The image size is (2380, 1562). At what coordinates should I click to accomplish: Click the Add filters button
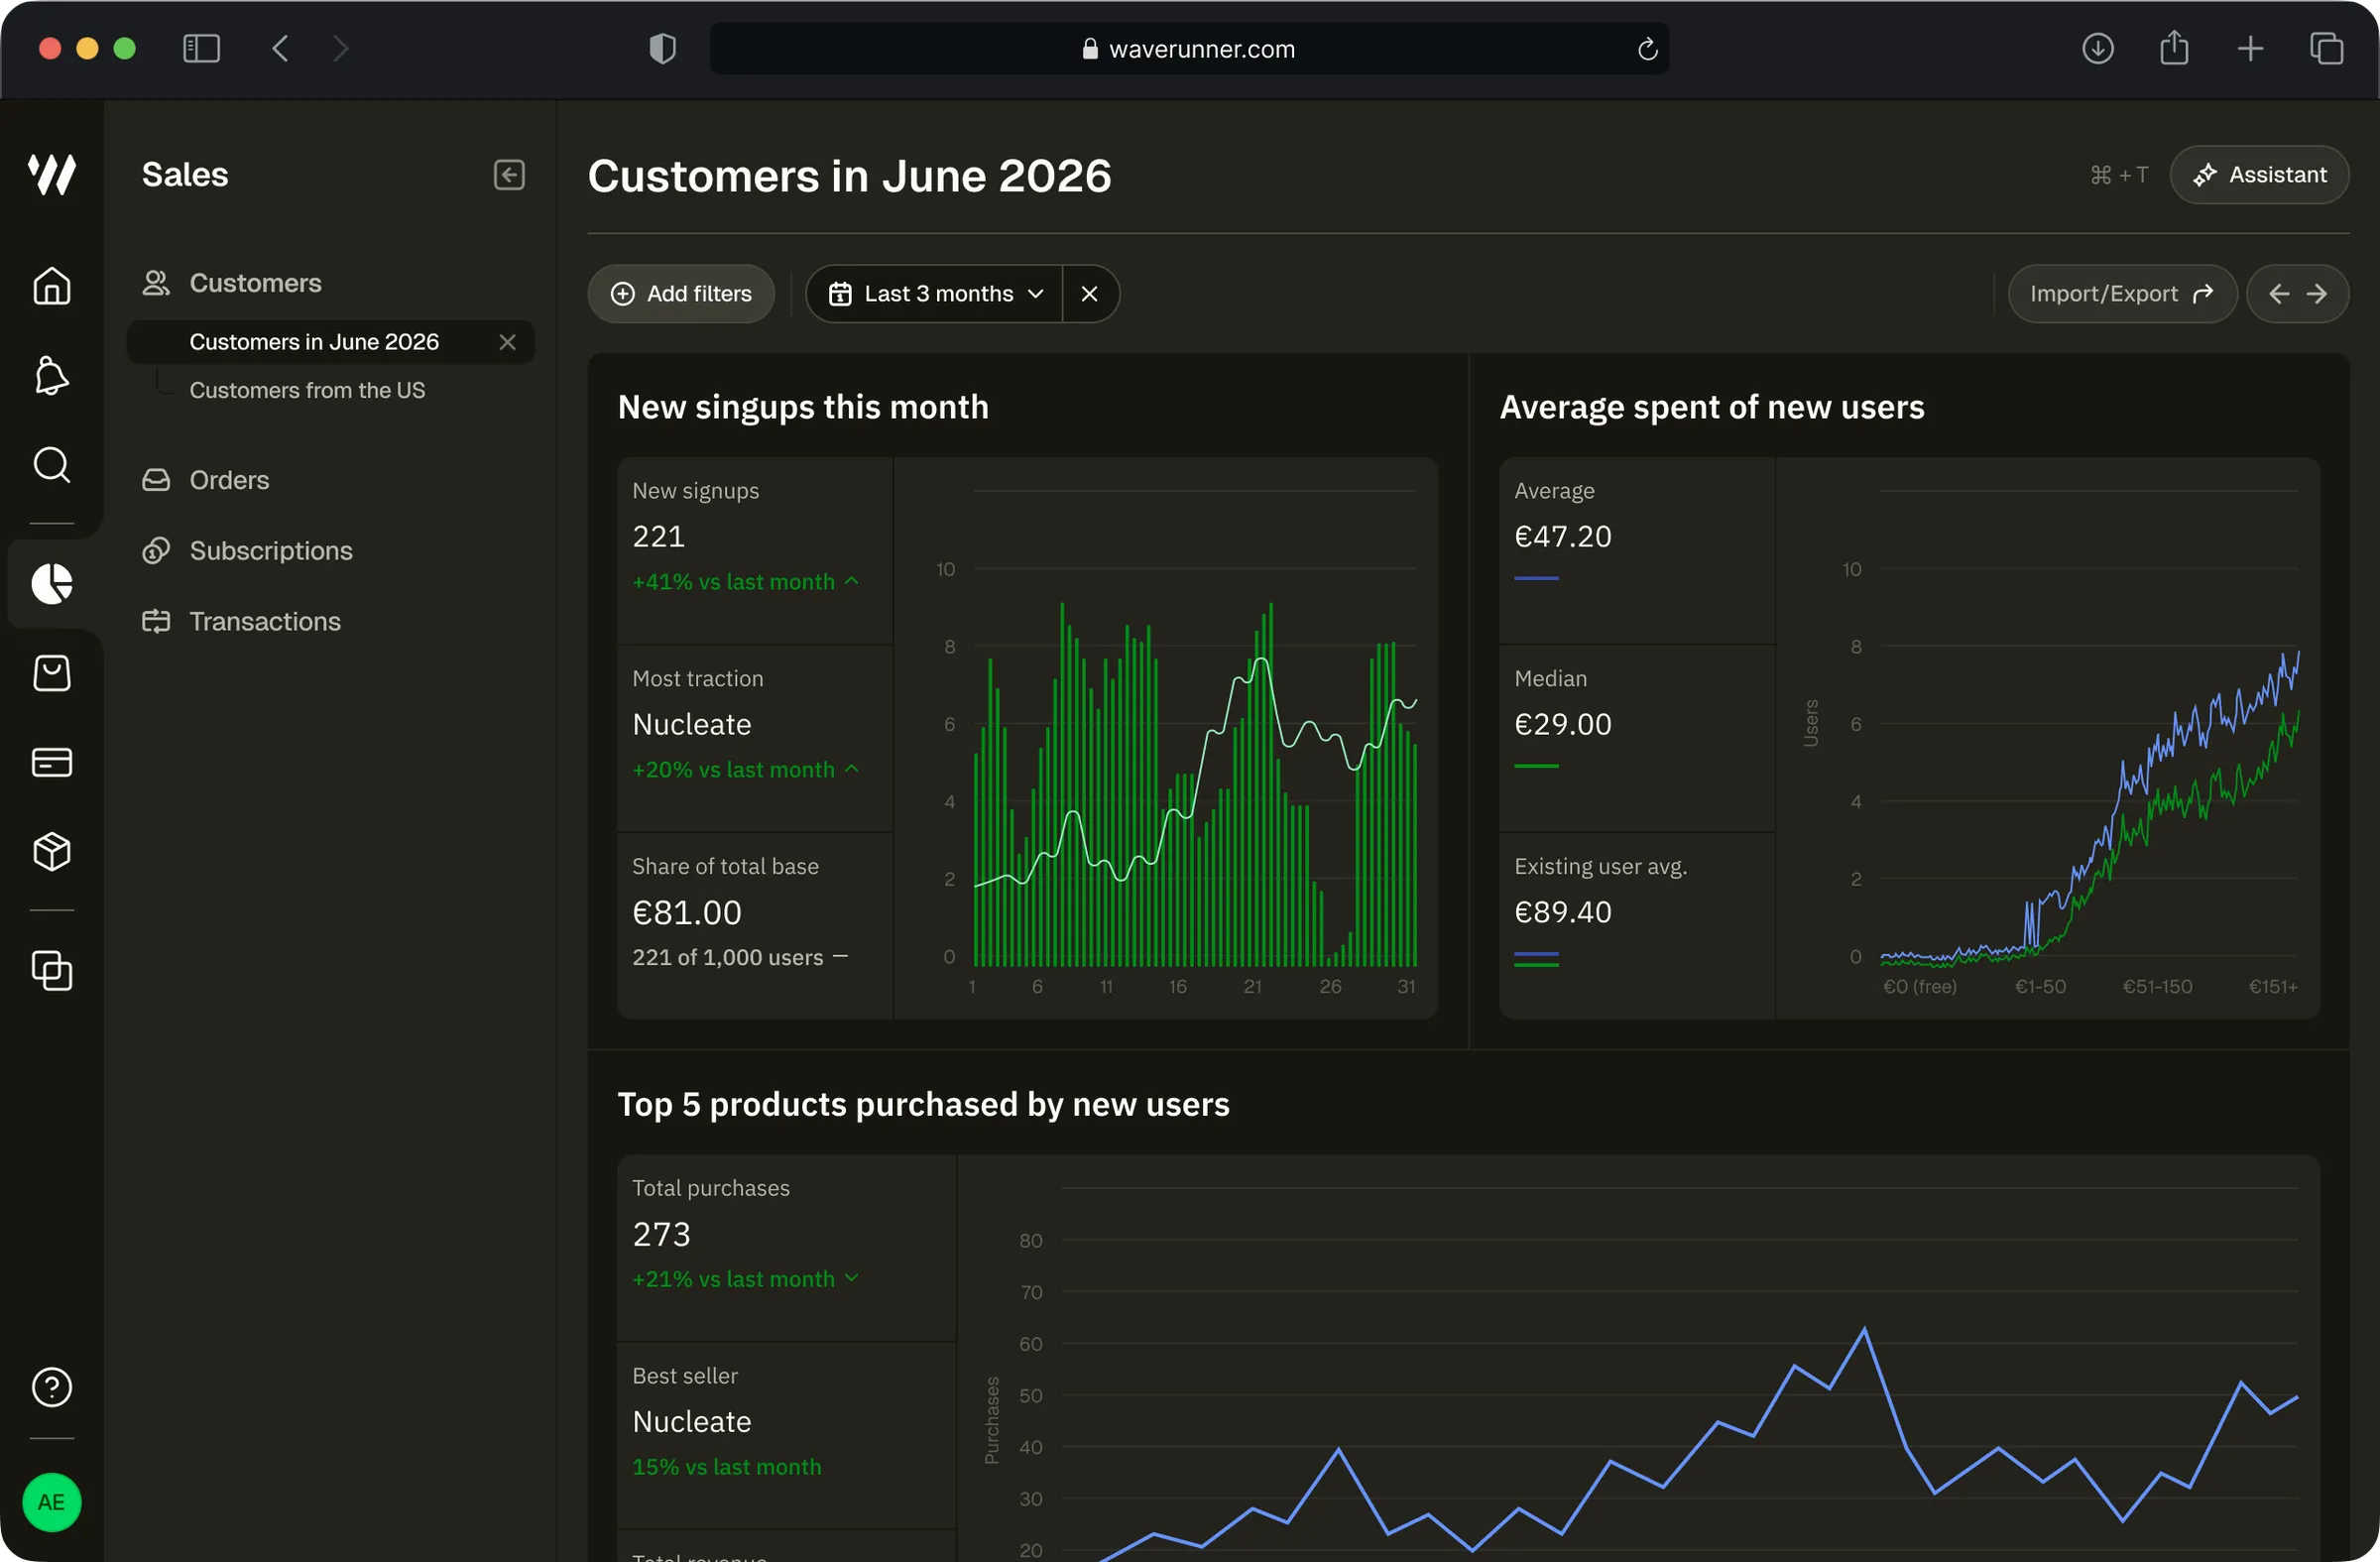coord(681,294)
